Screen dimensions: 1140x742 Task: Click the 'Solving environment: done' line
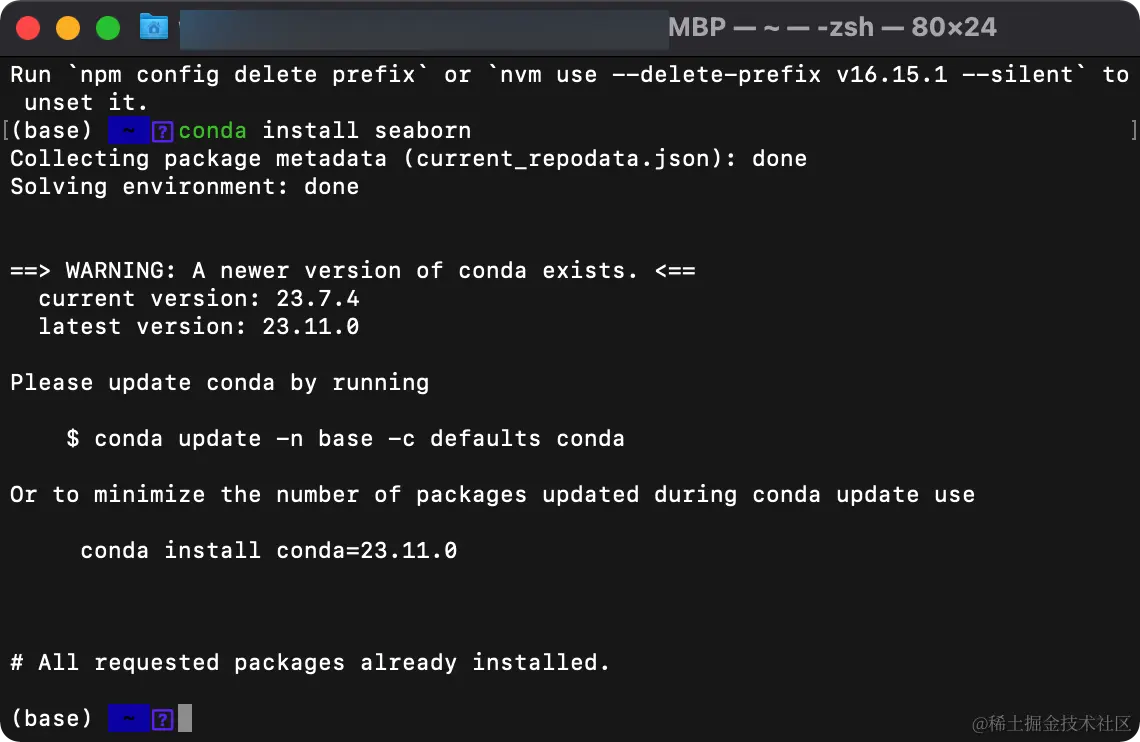(184, 187)
